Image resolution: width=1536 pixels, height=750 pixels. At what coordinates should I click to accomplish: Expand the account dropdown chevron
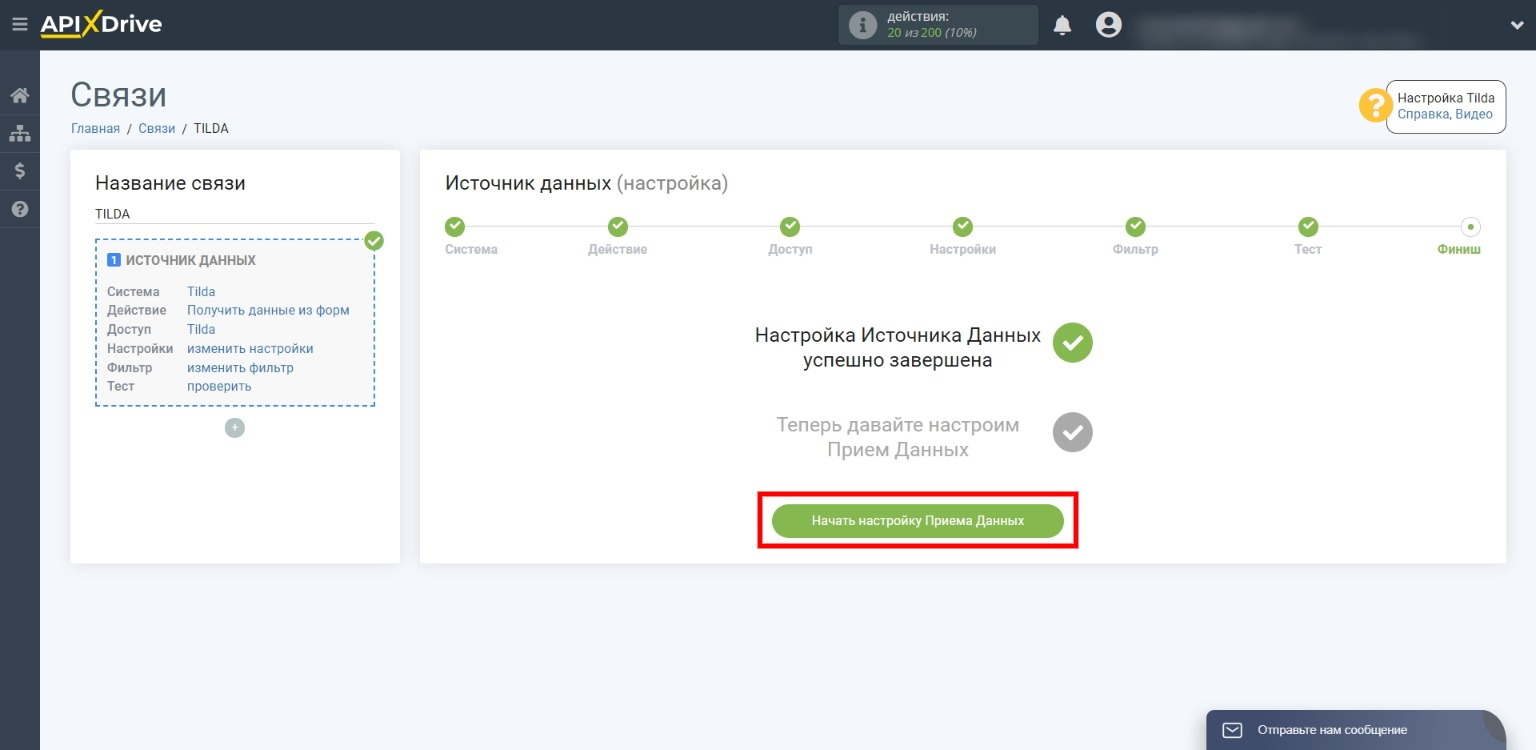(x=1516, y=25)
